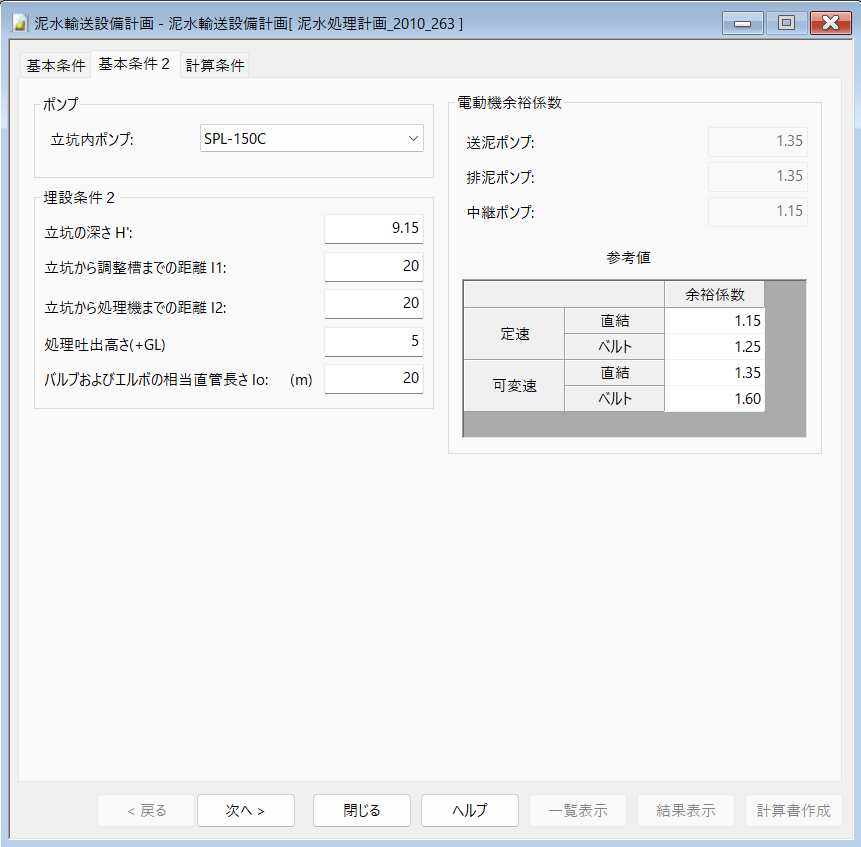
Task: Click the 定速 ベルト value 1.25 cell
Action: coord(714,347)
